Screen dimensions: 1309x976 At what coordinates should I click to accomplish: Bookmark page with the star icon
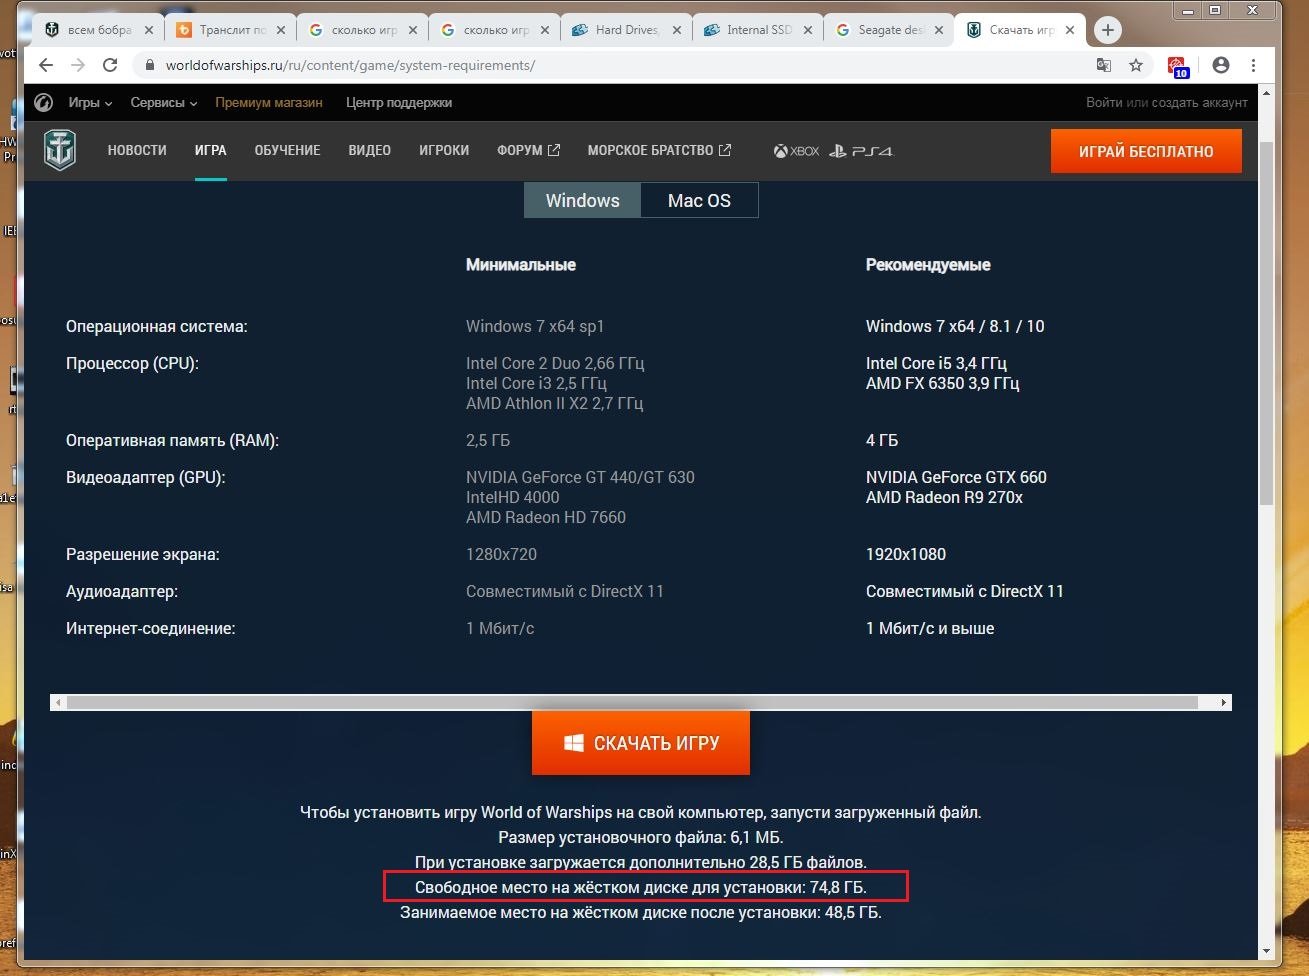coord(1136,65)
